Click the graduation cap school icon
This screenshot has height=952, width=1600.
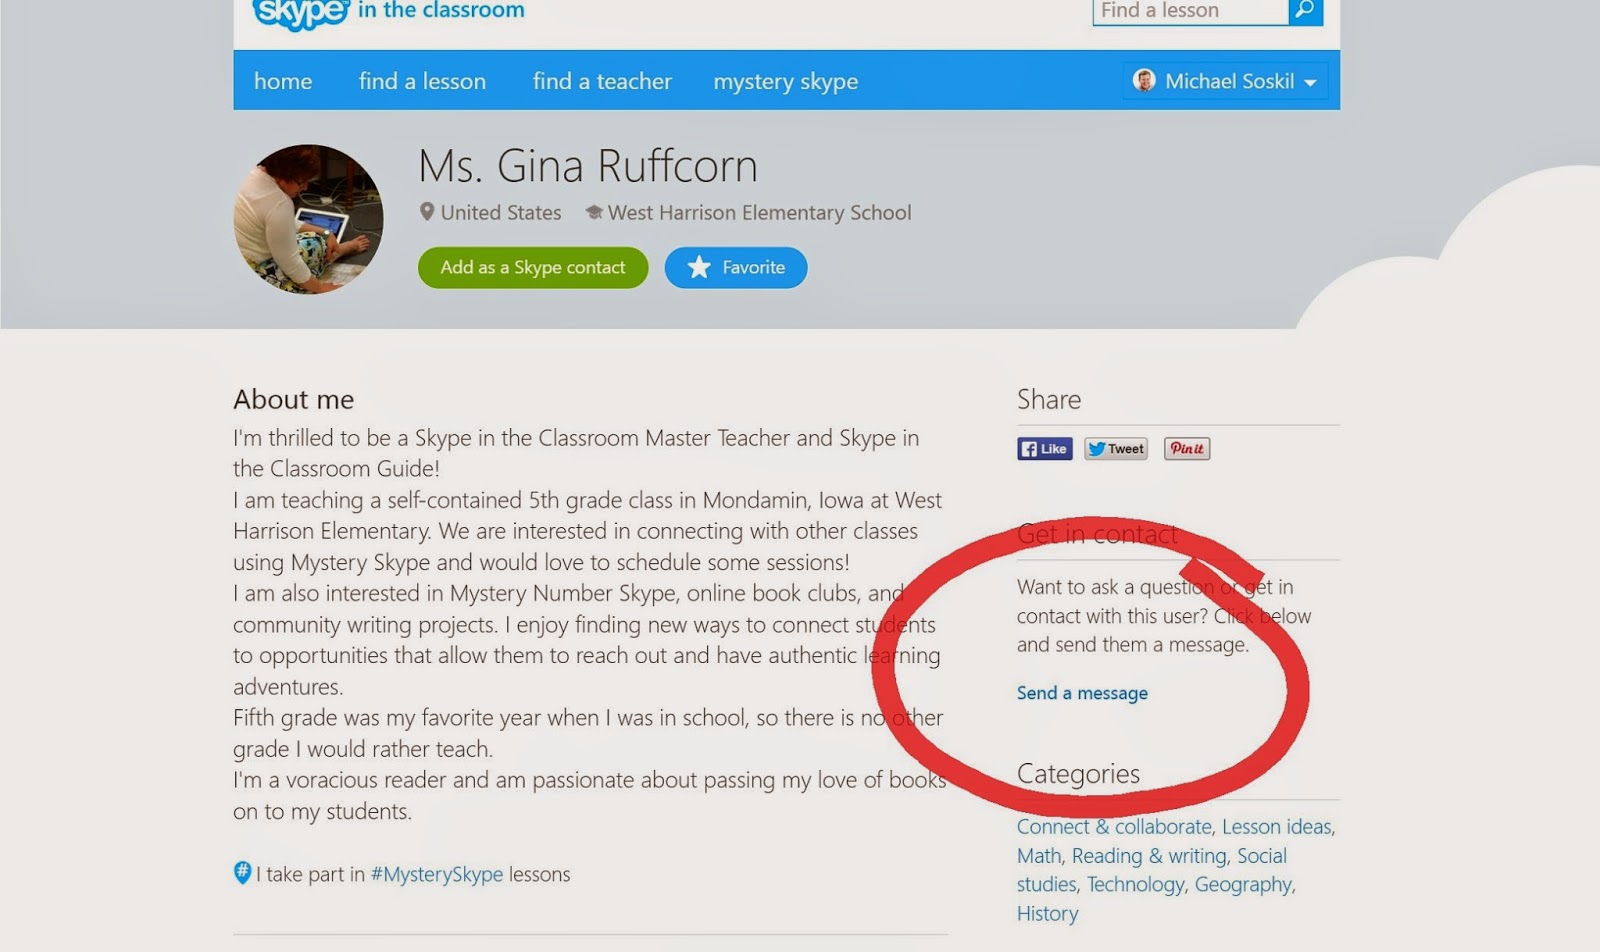594,212
